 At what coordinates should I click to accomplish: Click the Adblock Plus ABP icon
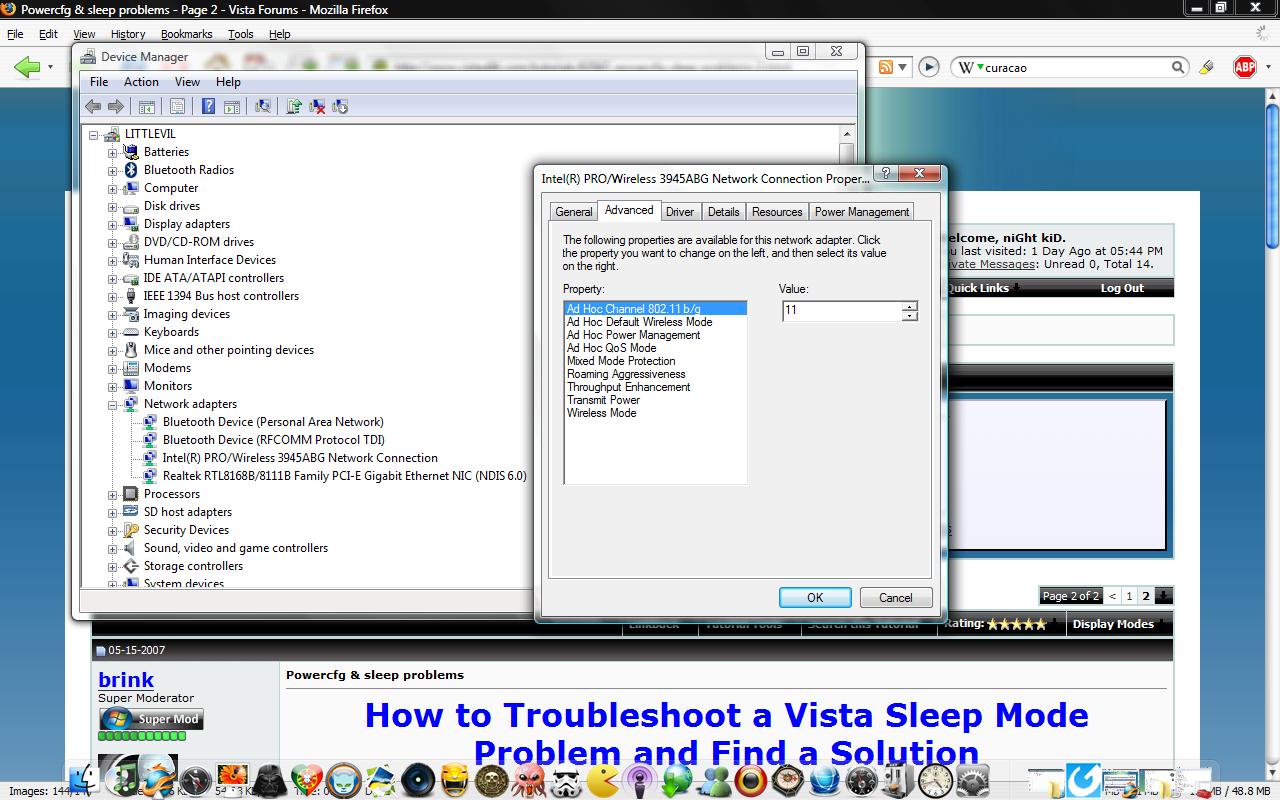pos(1245,67)
